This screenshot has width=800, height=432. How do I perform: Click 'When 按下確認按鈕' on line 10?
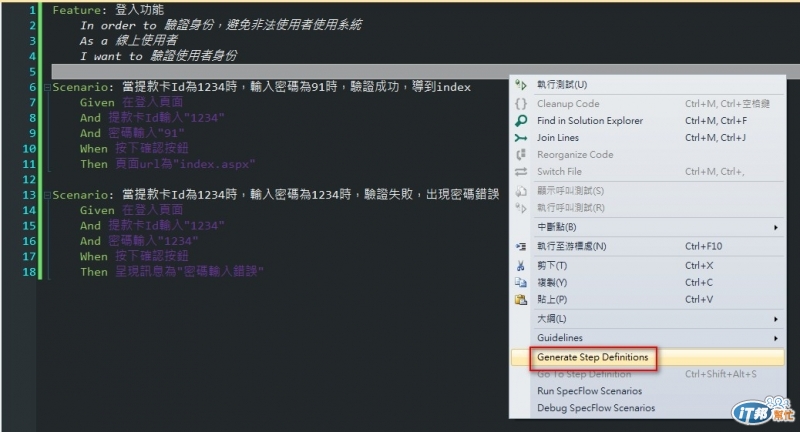(134, 148)
